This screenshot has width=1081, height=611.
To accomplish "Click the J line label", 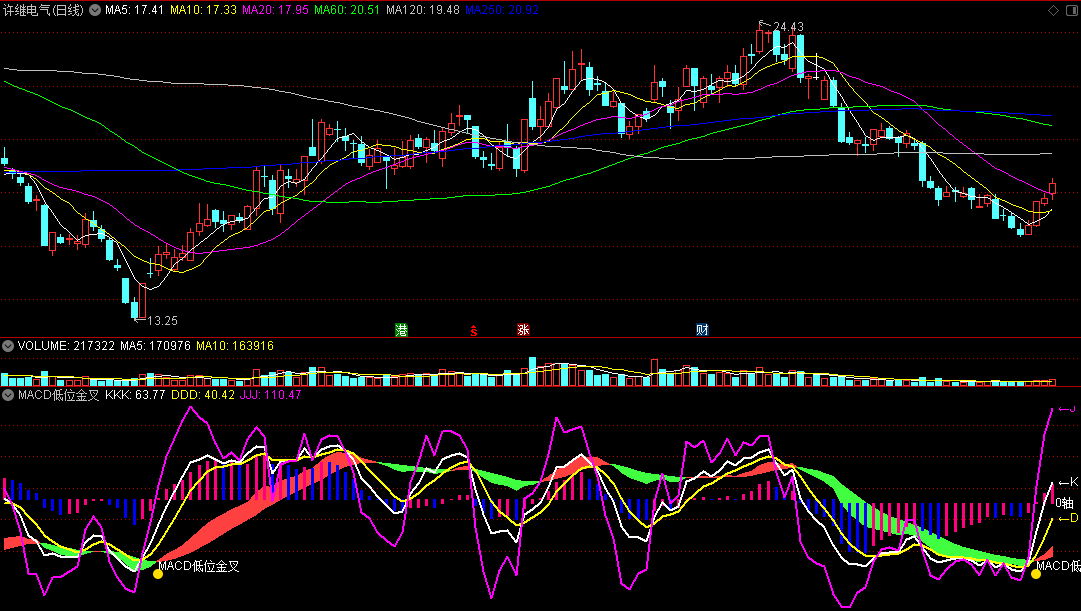I will click(x=1067, y=409).
